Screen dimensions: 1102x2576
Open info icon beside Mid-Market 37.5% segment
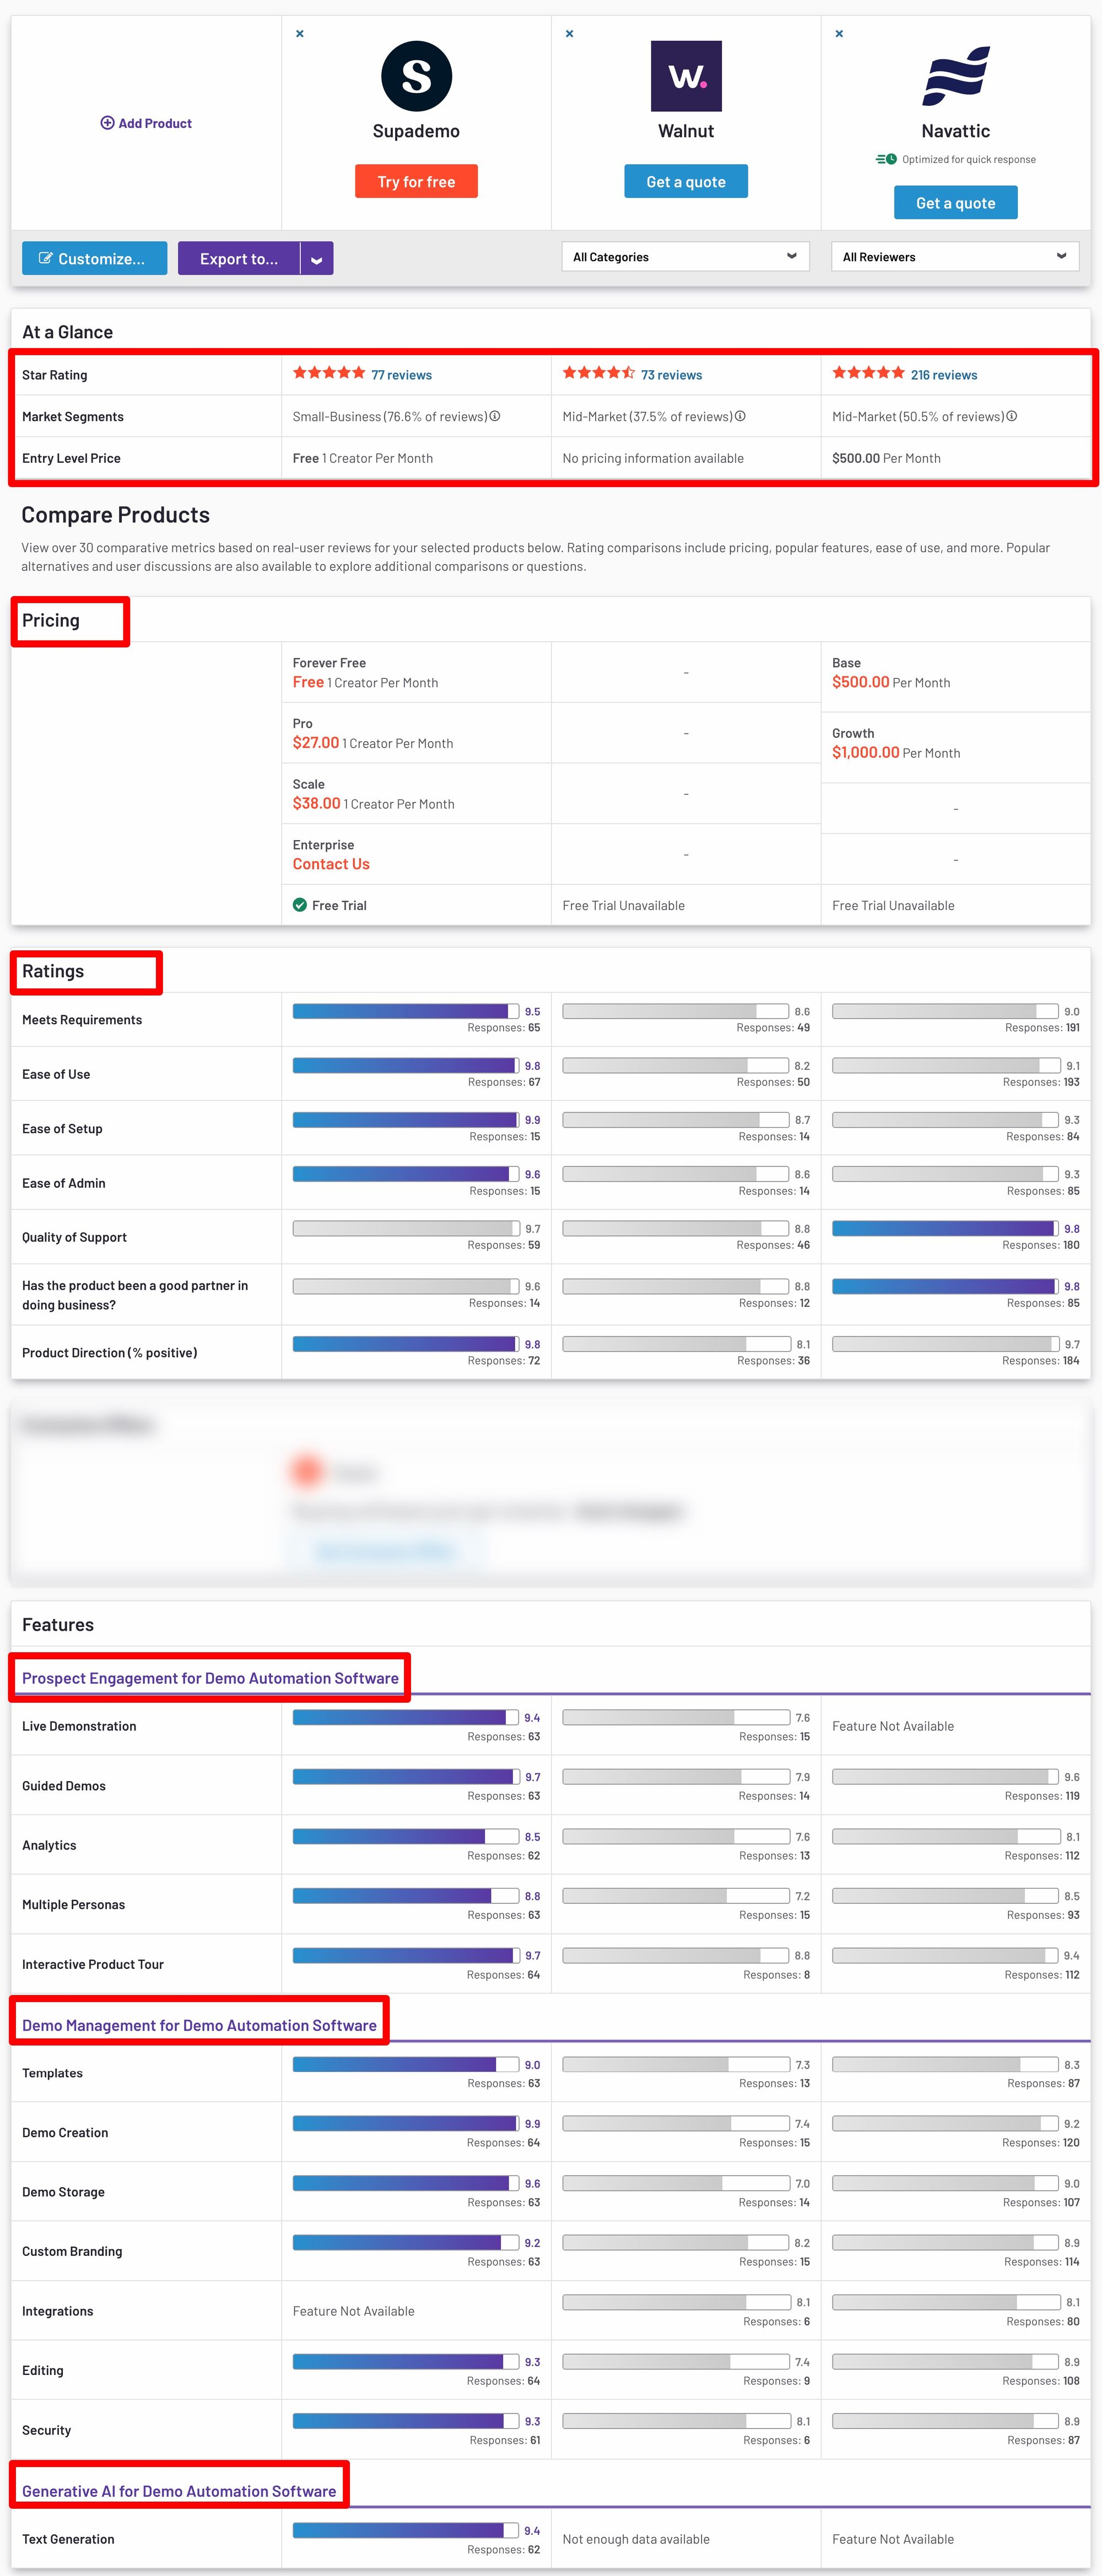[x=740, y=416]
